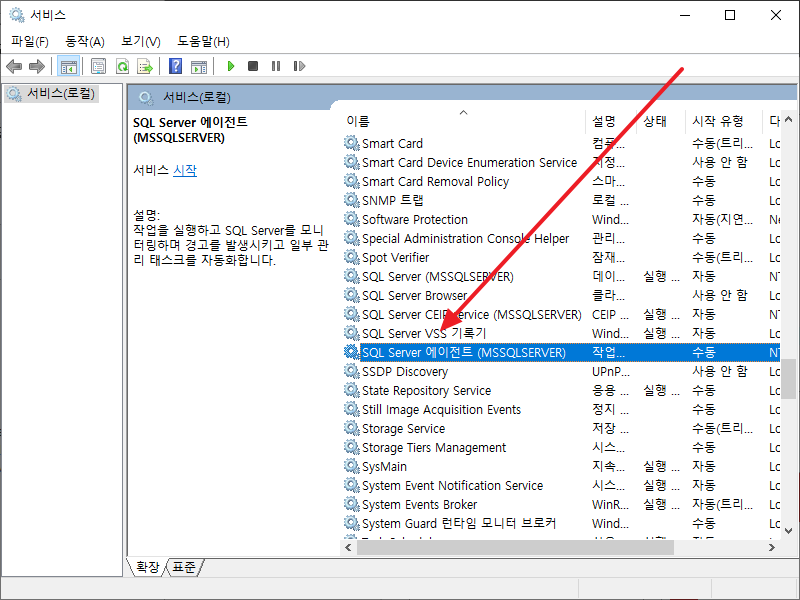Open the 파일(F) menu
The width and height of the screenshot is (800, 600).
coord(30,41)
